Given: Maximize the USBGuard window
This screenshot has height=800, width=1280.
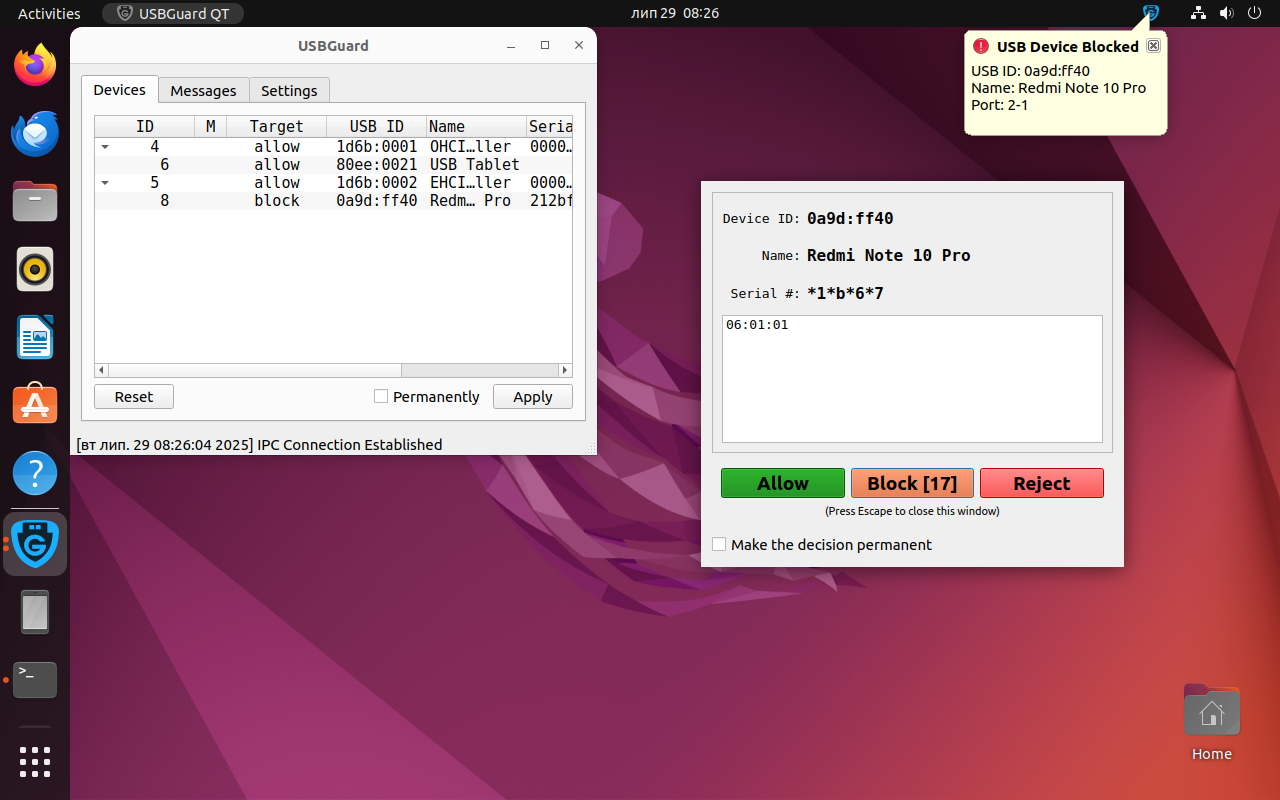Looking at the screenshot, I should click(545, 46).
